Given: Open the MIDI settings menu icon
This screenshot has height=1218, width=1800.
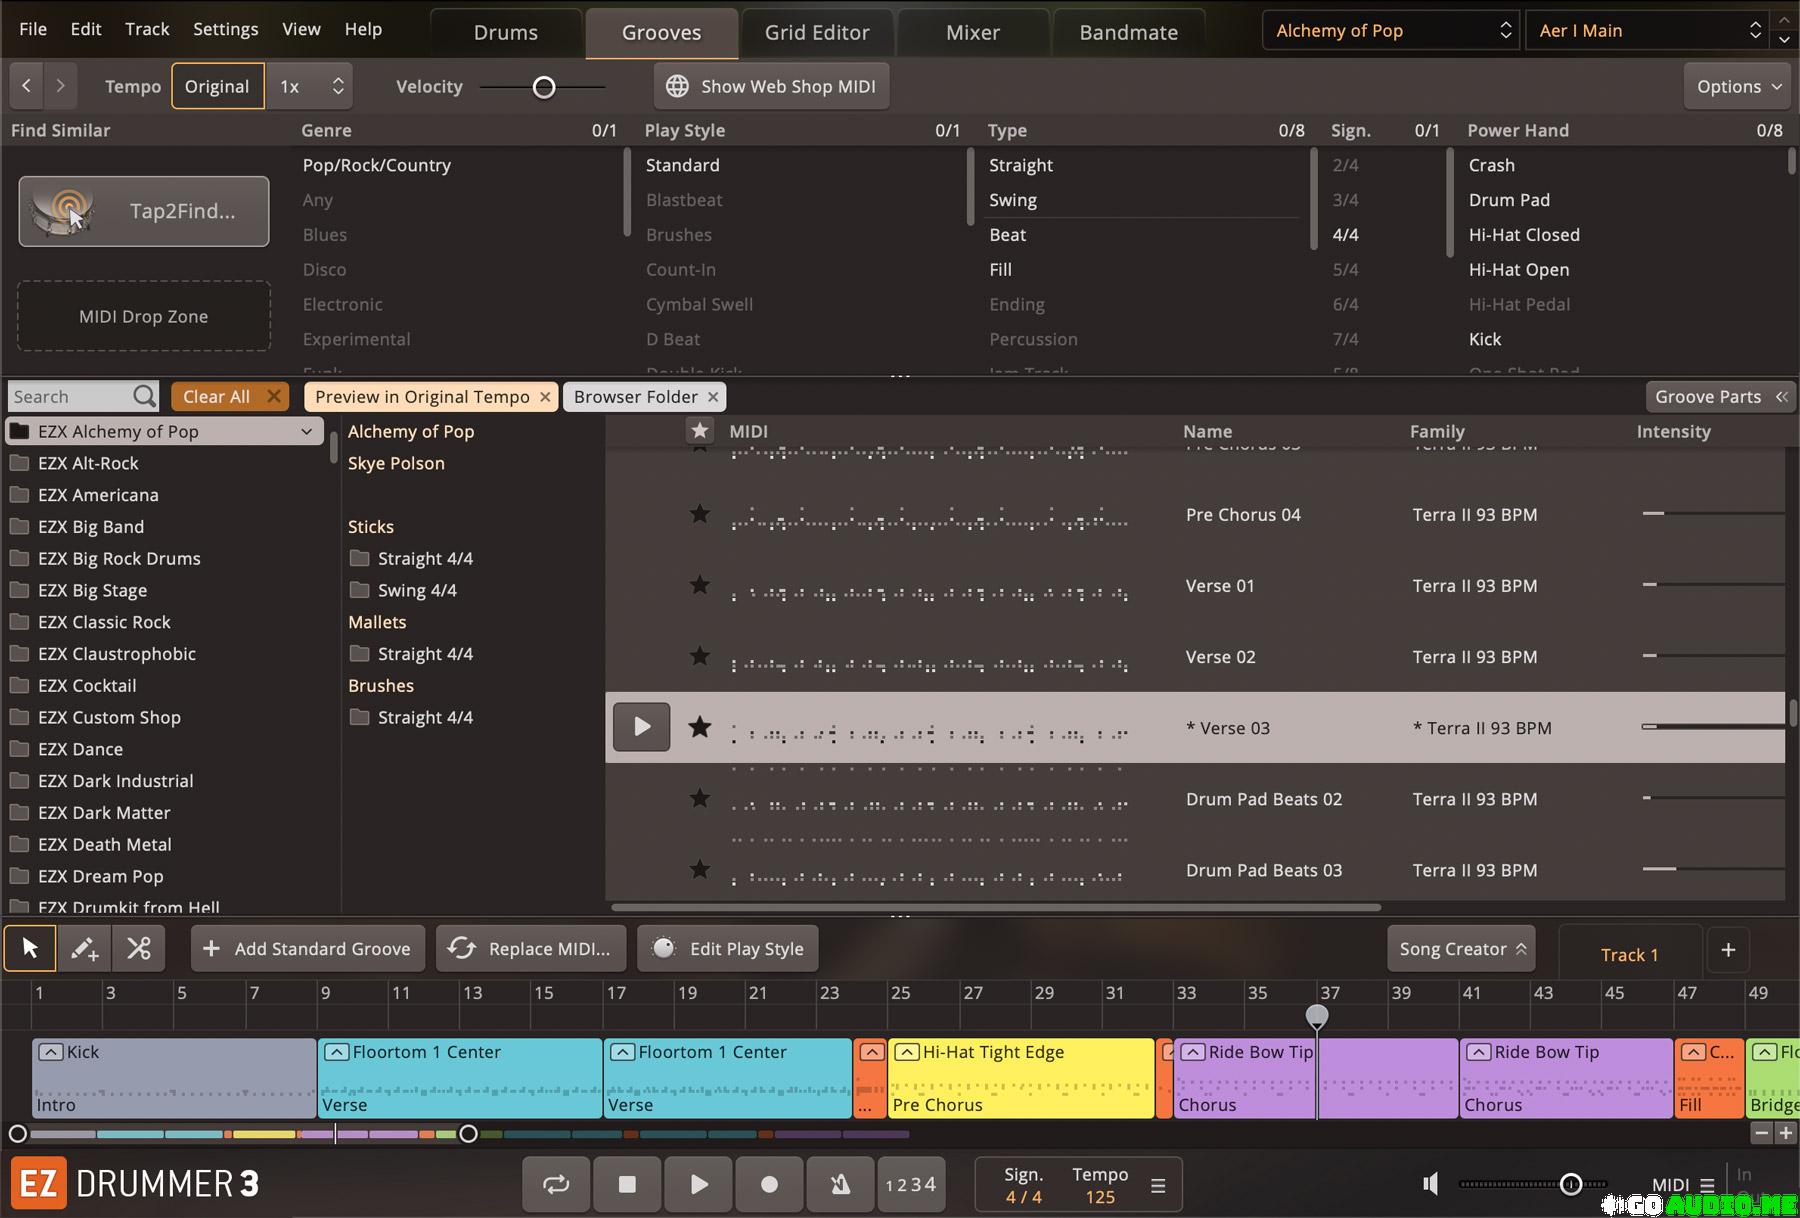Looking at the screenshot, I should pyautogui.click(x=1707, y=1185).
